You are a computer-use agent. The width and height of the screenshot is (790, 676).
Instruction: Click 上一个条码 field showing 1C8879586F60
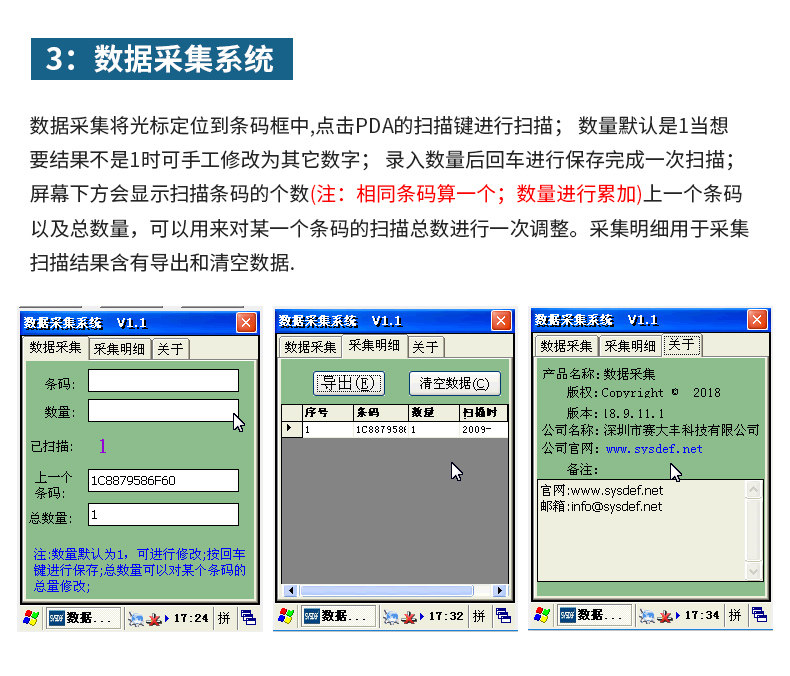(163, 481)
